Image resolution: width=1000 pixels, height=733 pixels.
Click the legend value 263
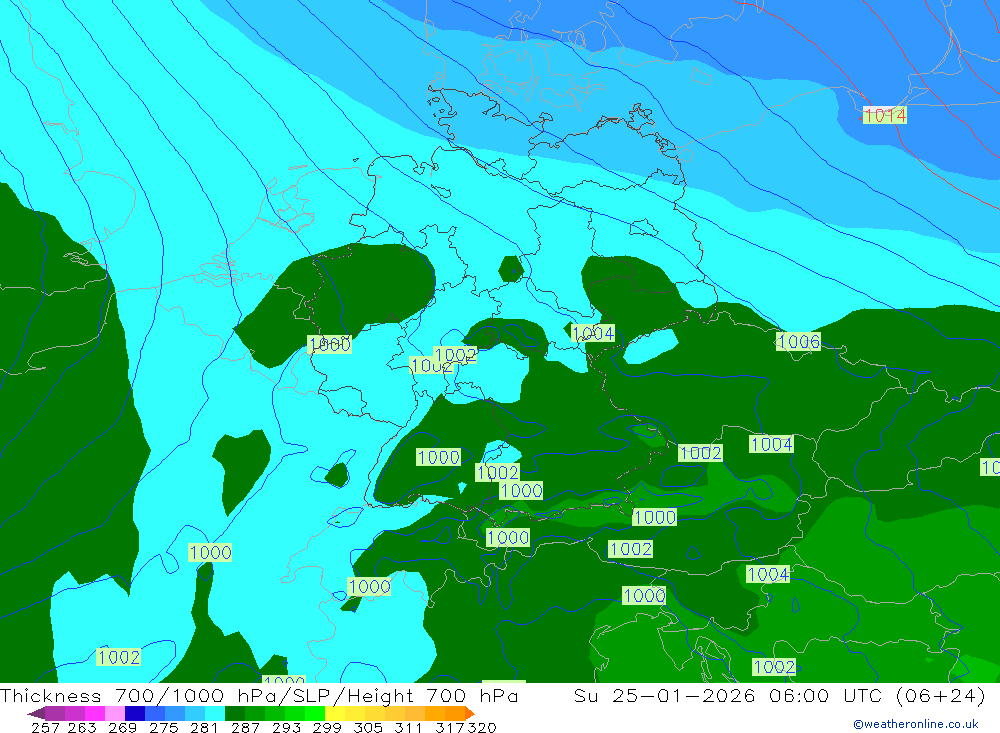(82, 727)
